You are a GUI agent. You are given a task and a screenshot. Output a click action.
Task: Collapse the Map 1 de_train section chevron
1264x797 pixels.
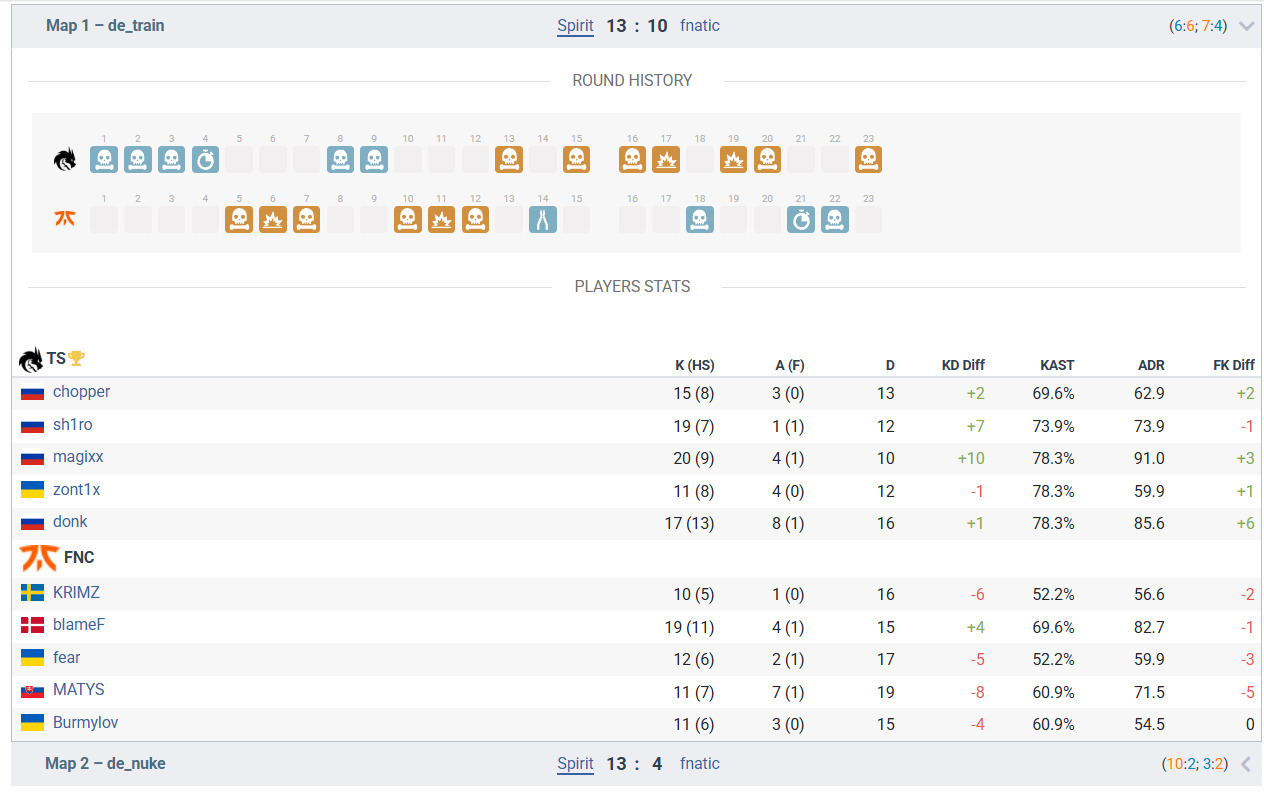coord(1246,27)
